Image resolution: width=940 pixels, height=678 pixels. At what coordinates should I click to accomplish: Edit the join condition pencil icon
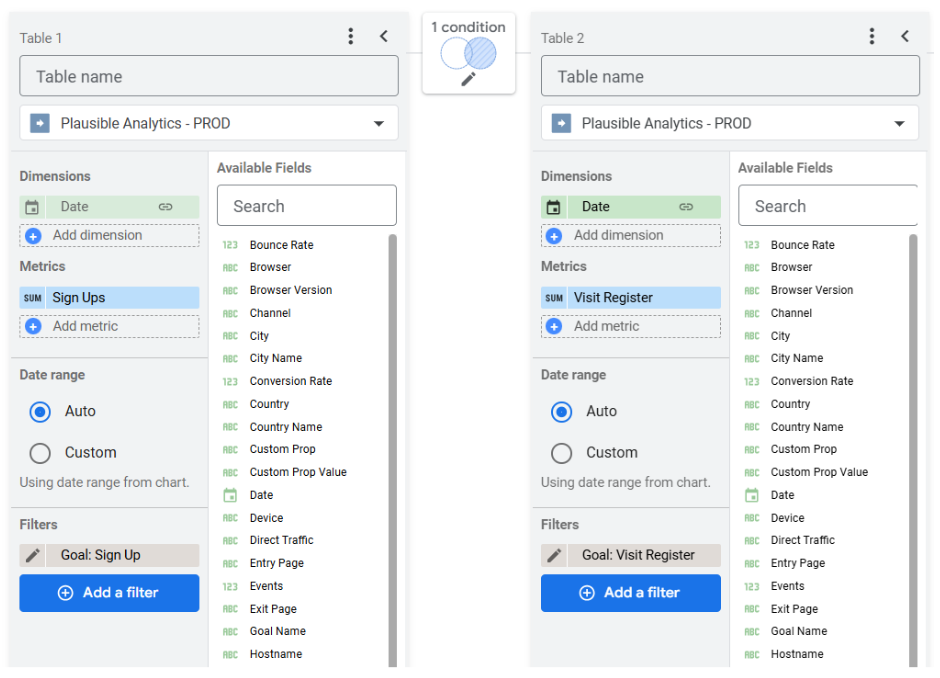pyautogui.click(x=468, y=79)
